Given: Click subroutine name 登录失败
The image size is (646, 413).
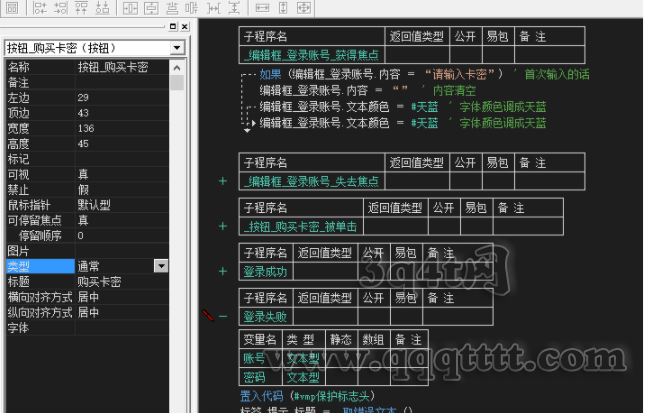Looking at the screenshot, I should tap(265, 317).
